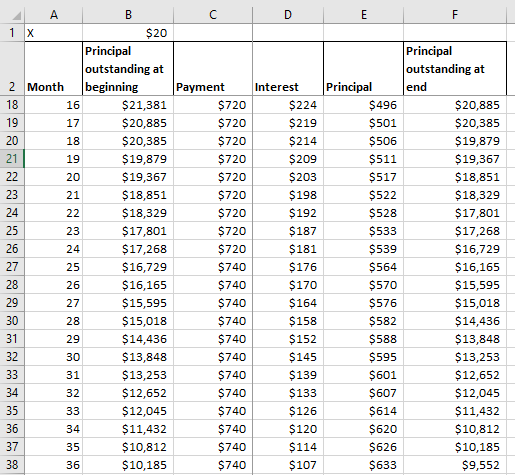Click interest cell $107

pos(288,465)
